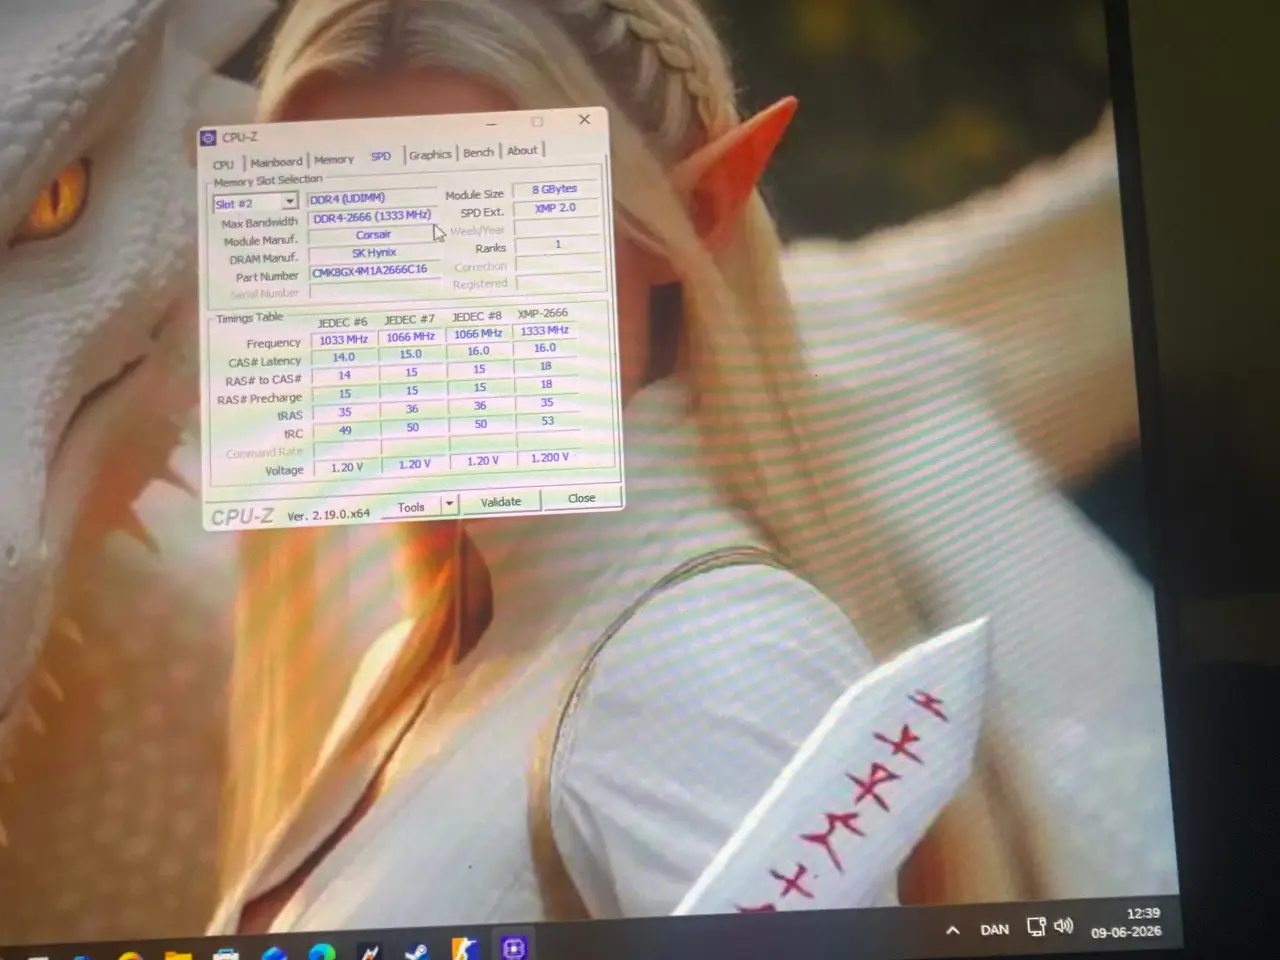Viewport: 1280px width, 960px height.
Task: Select the CPU tab
Action: point(224,165)
